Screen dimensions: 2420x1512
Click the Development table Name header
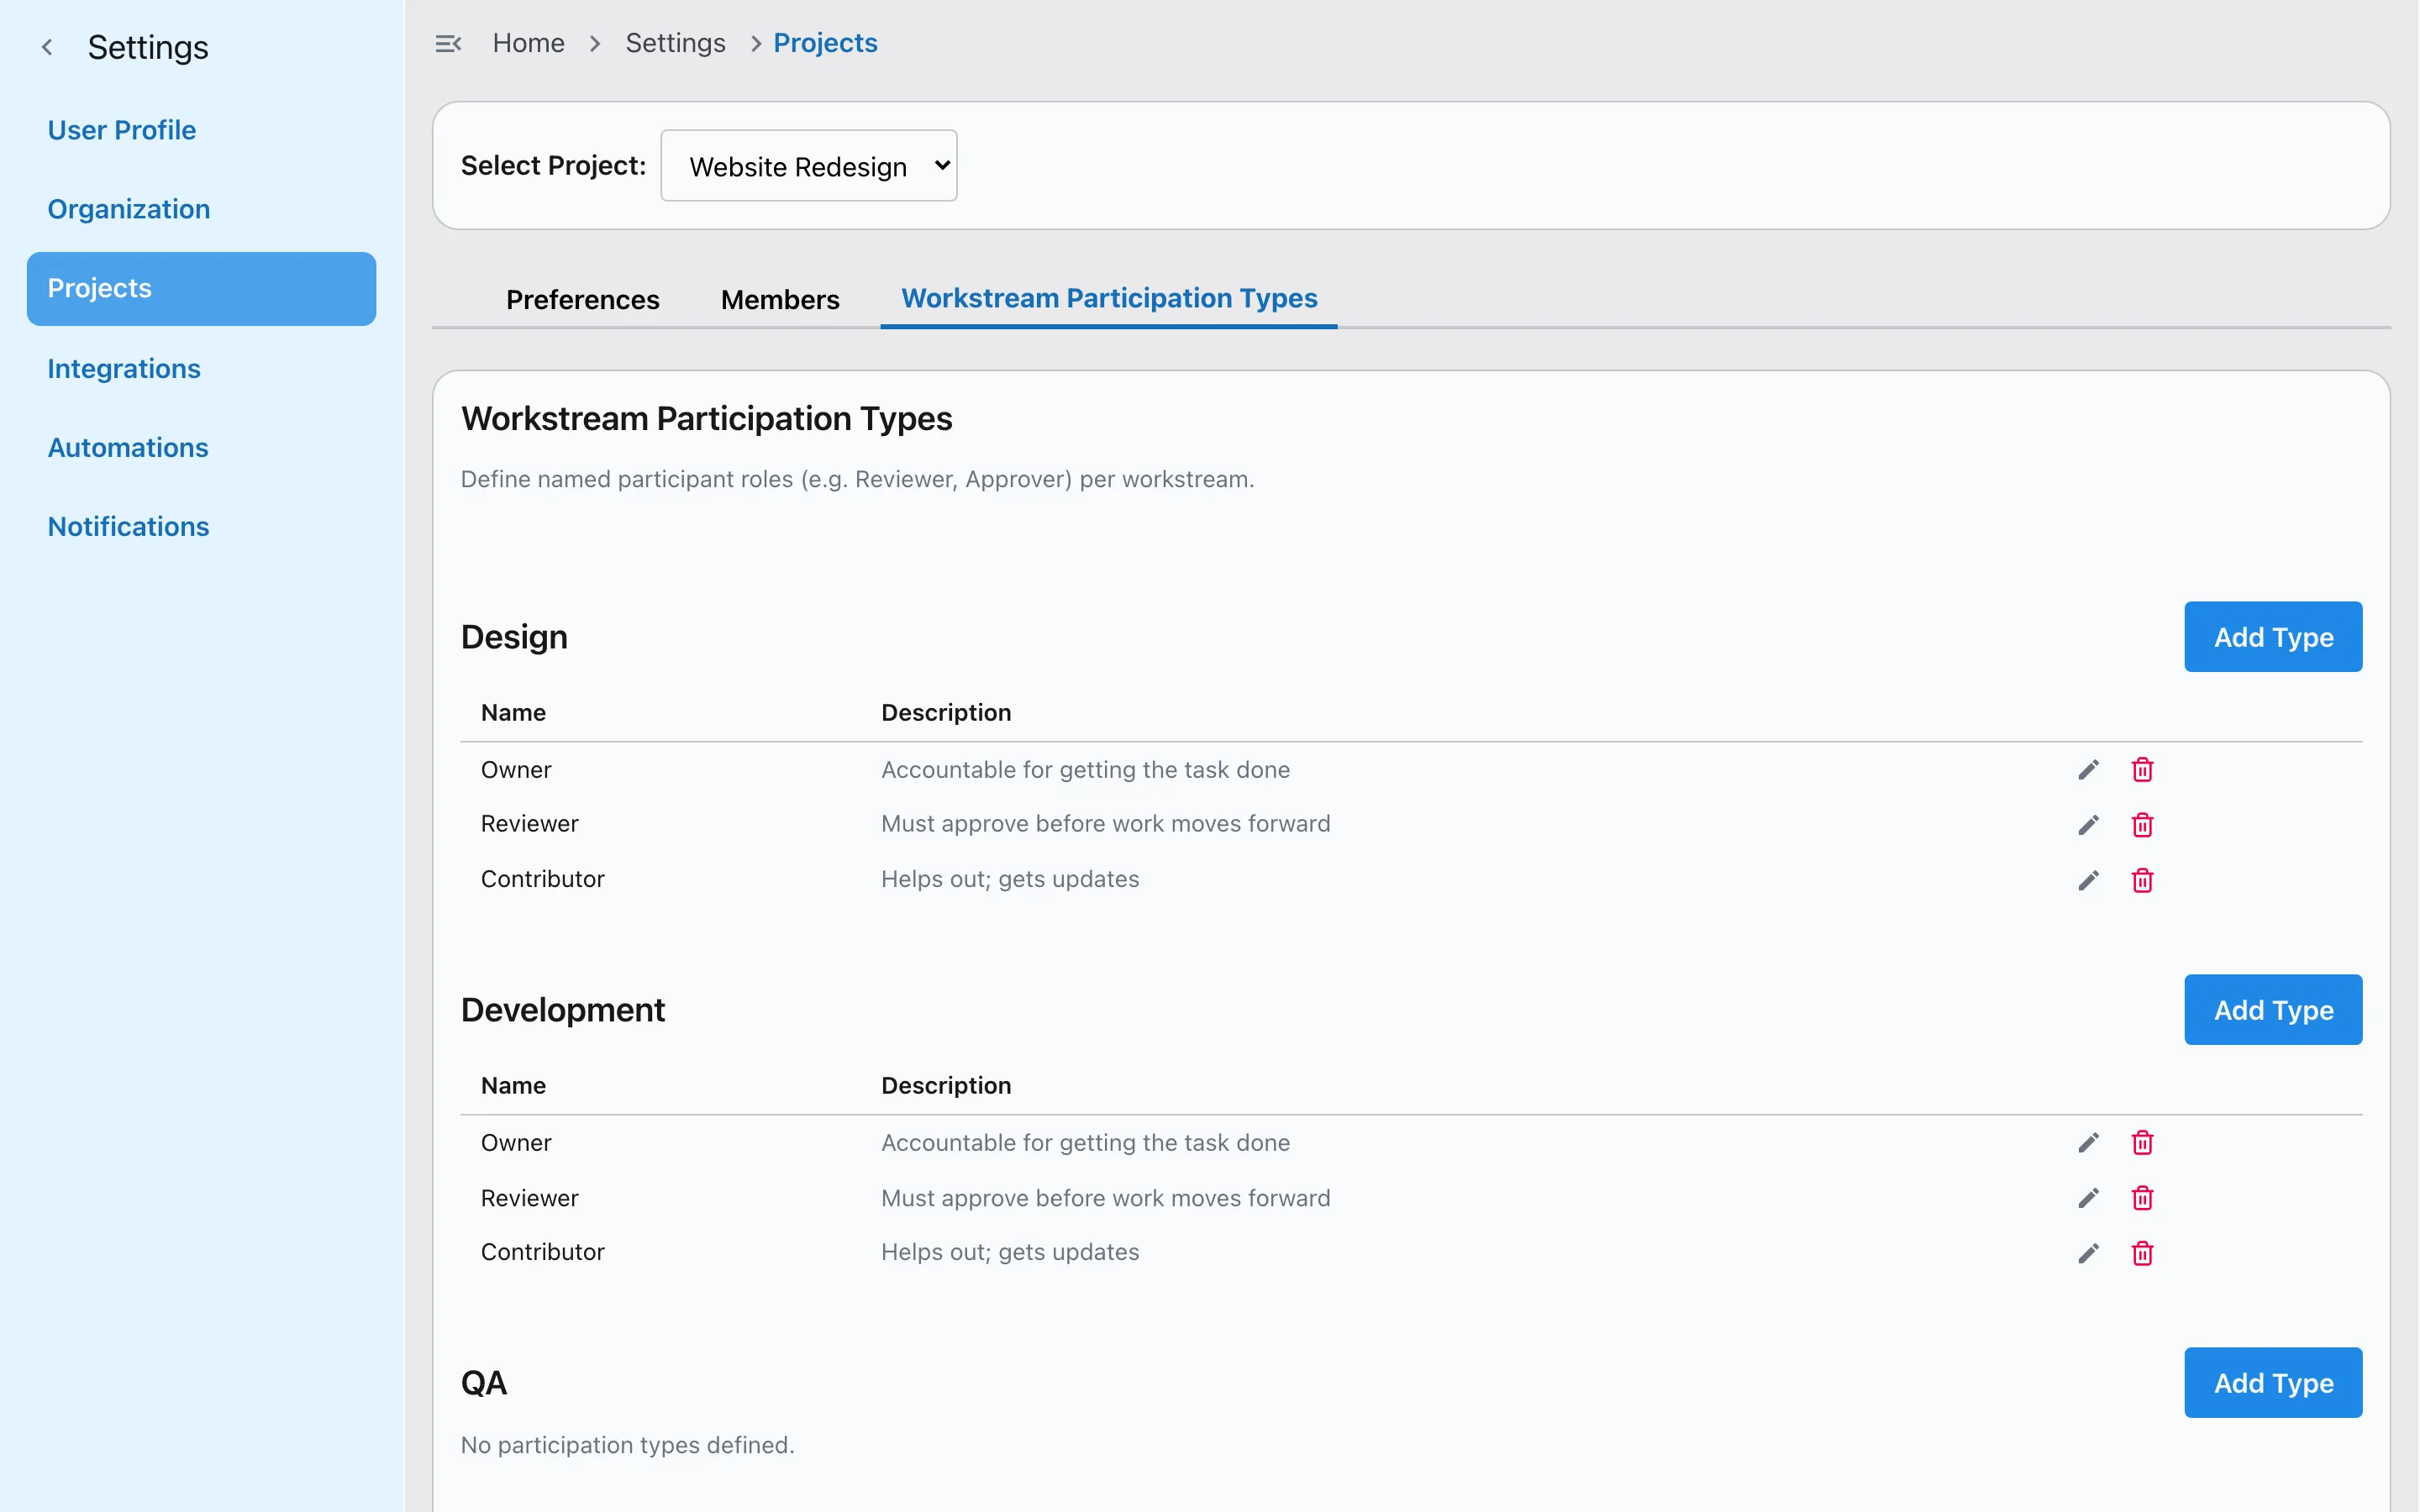[x=513, y=1086]
